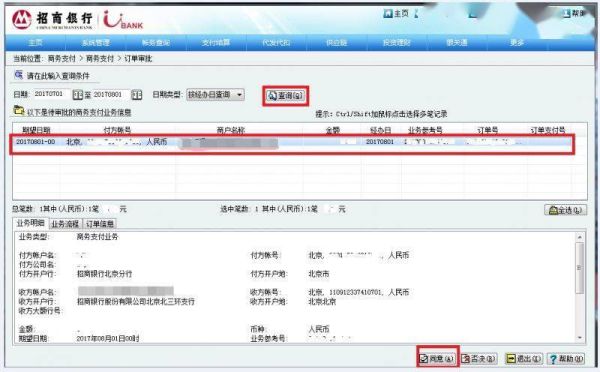Screen dimensions: 600x372
Task: Sort by the 金额 column header
Action: tap(333, 130)
